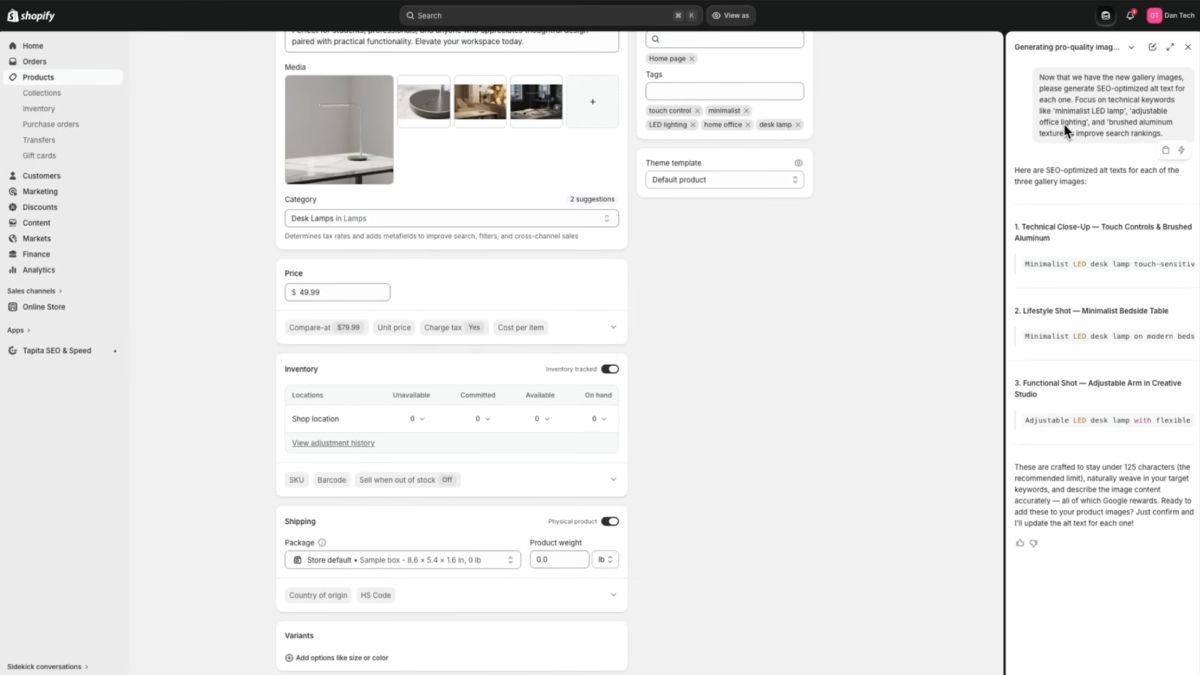This screenshot has width=1200, height=675.
Task: Open the On hand quantity dropdown
Action: coord(598,419)
